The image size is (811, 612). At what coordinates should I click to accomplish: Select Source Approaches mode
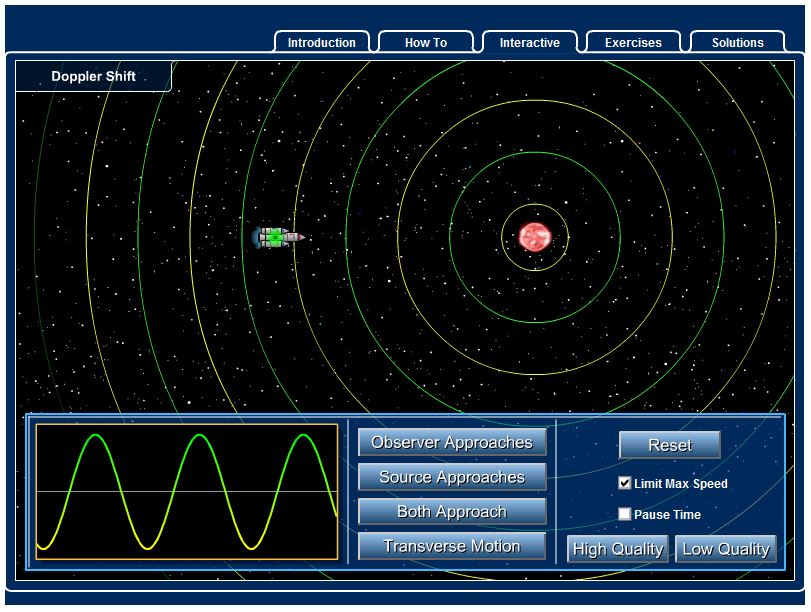click(x=451, y=477)
